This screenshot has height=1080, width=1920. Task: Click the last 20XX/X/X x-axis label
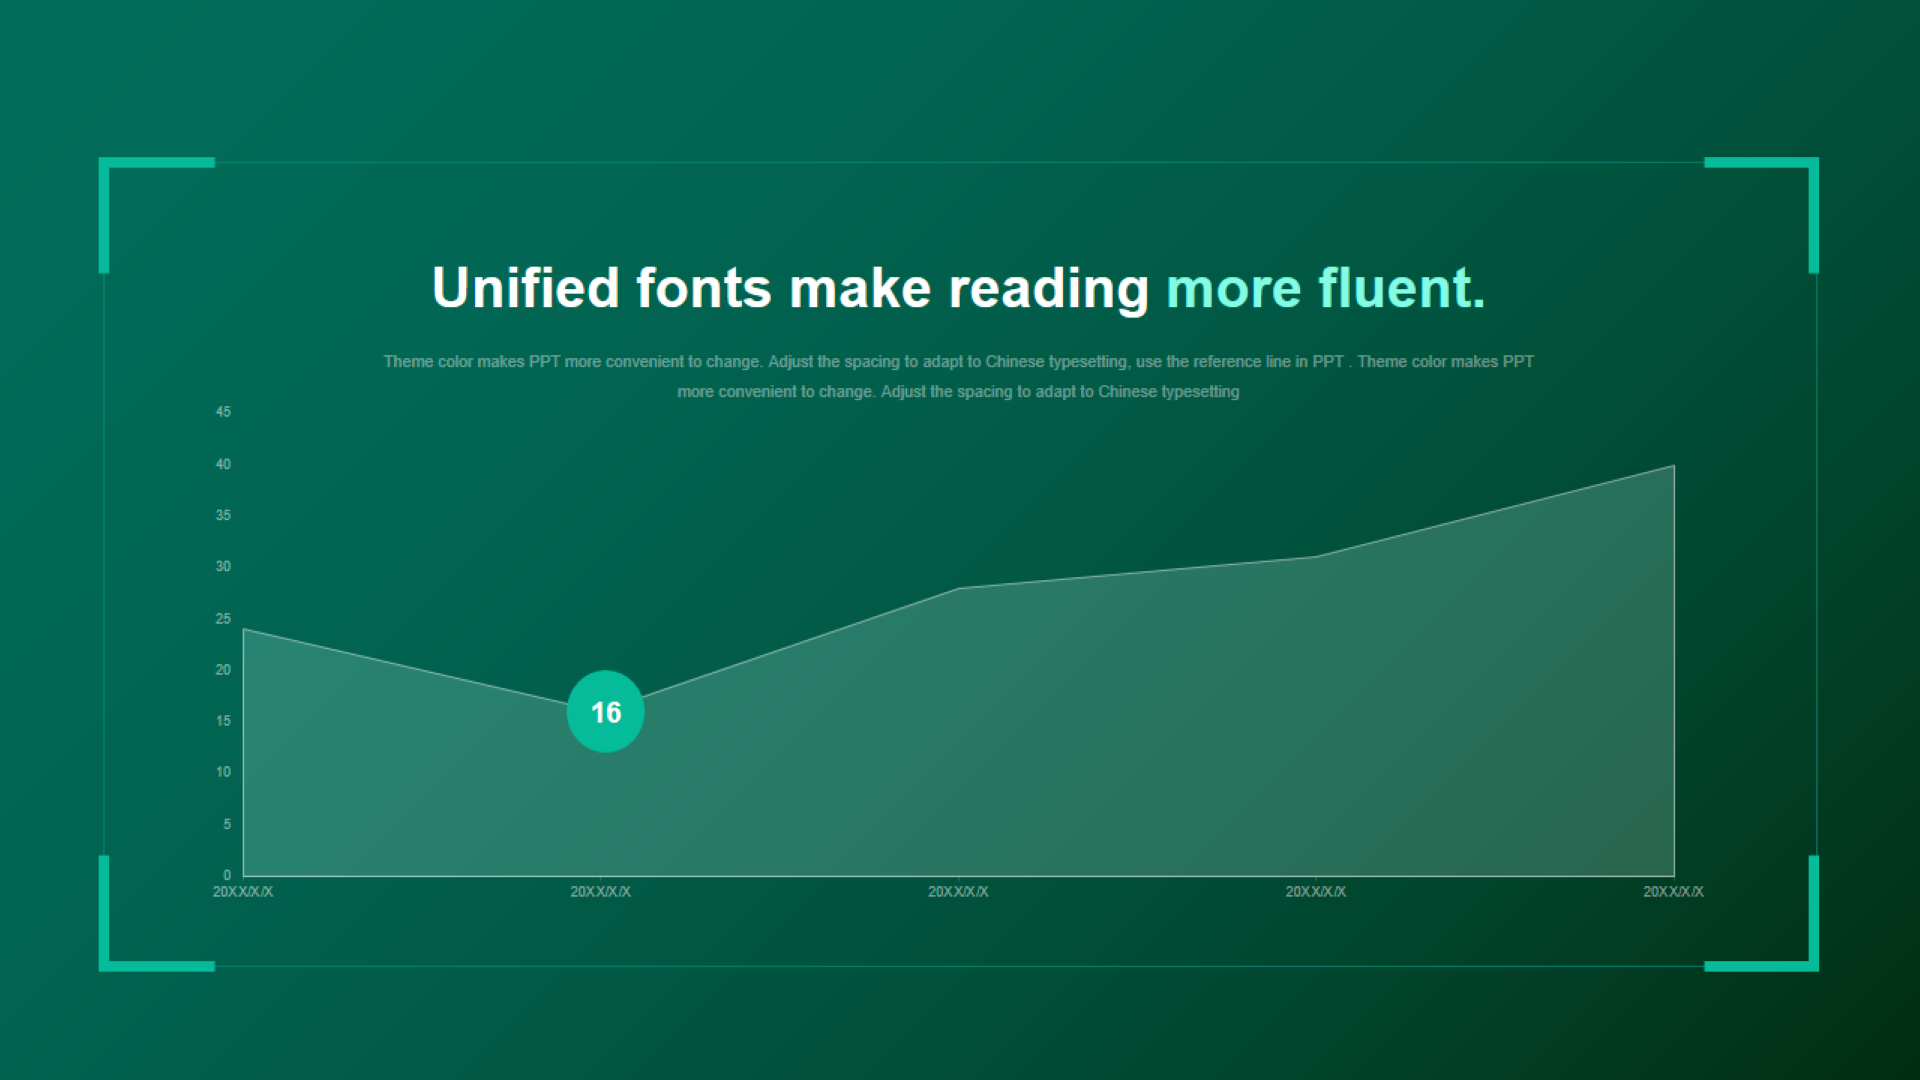(1673, 892)
